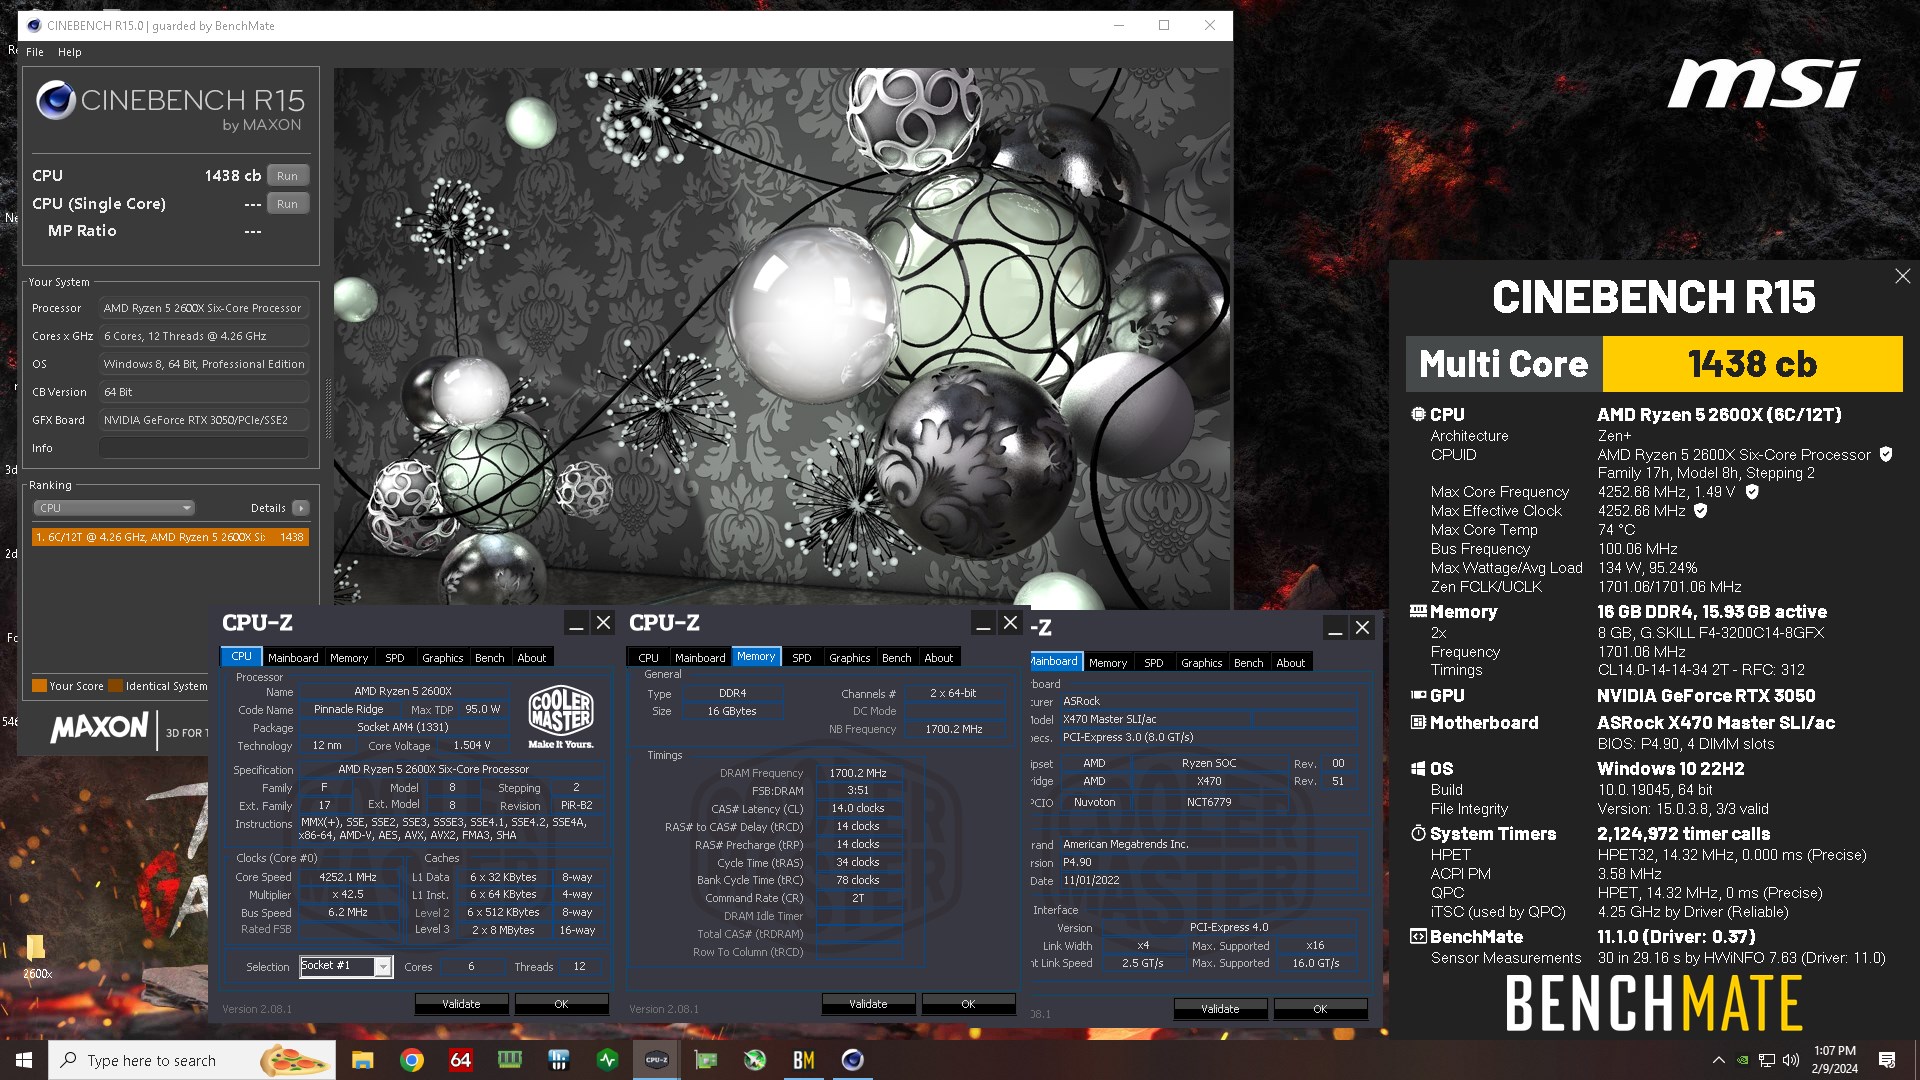This screenshot has width=1920, height=1080.
Task: Click the Details label in the Ranking panel
Action: pos(268,508)
